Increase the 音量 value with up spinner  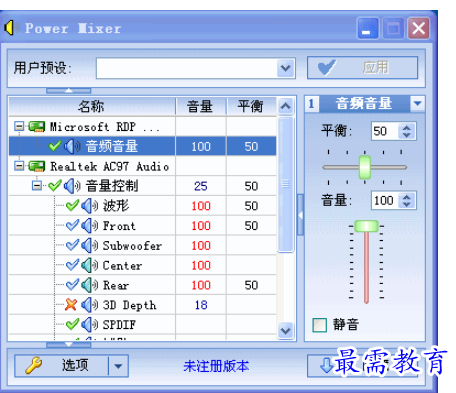(407, 197)
